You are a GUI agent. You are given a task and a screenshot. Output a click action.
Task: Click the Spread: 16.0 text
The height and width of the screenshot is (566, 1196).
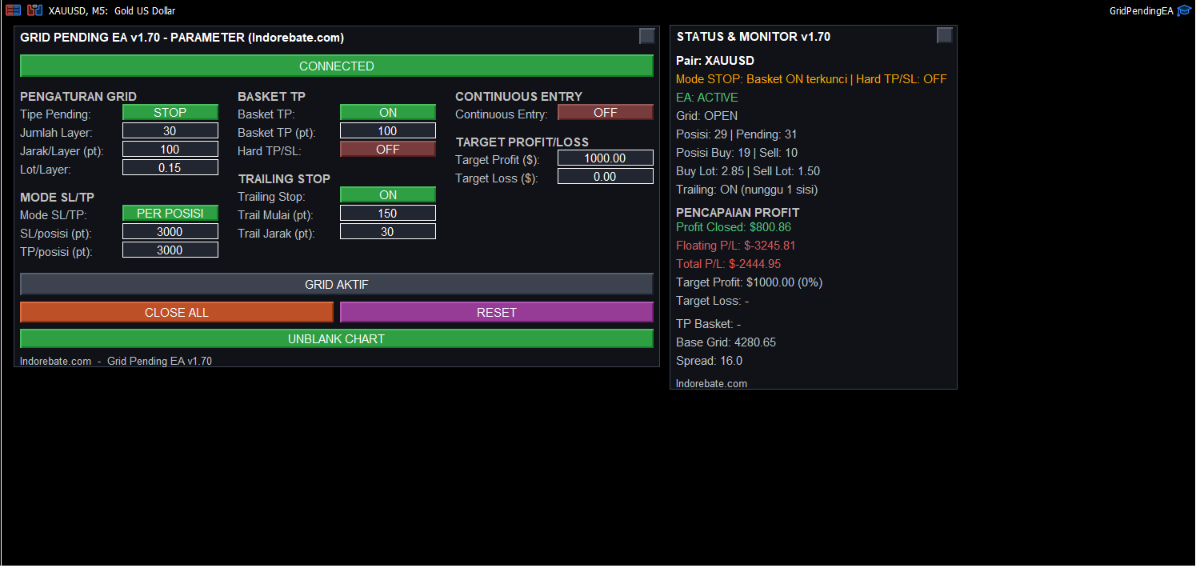click(x=709, y=361)
